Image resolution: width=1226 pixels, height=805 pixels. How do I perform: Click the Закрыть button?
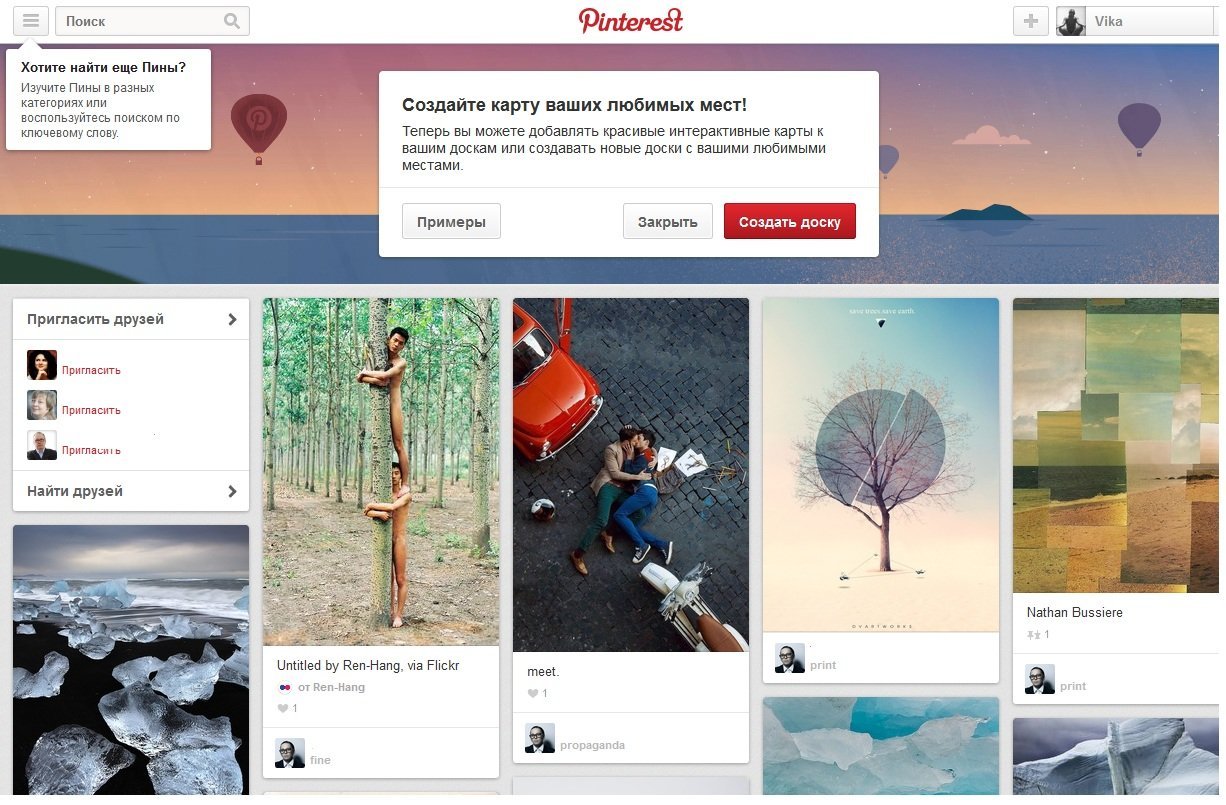coord(667,221)
